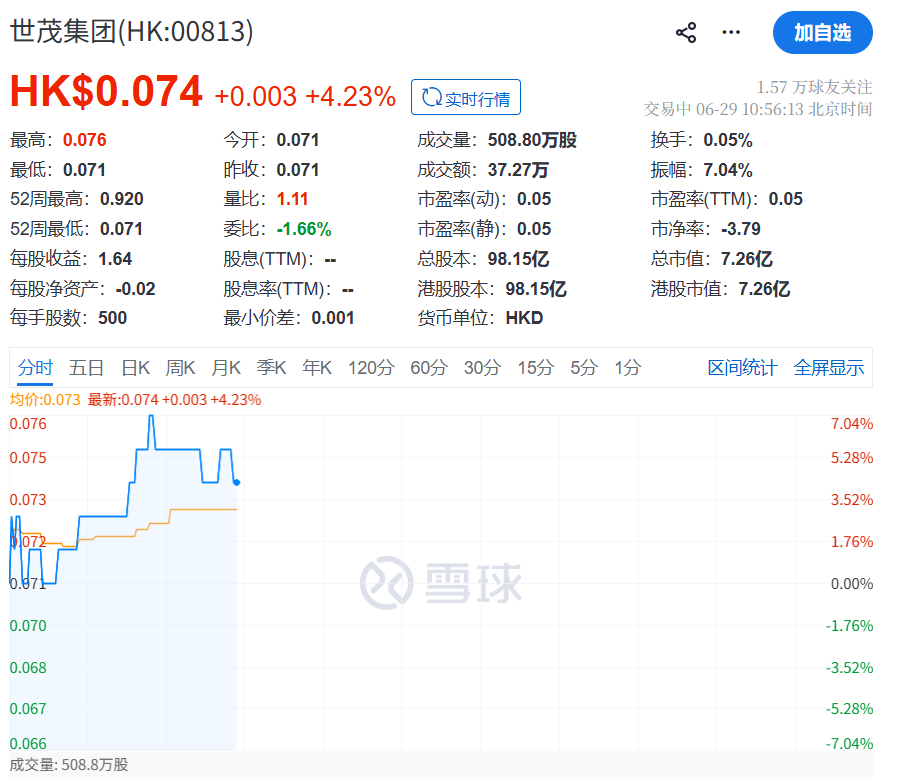Click the 成交量: 508.8万股 label below chart
This screenshot has width=905, height=777.
[69, 765]
